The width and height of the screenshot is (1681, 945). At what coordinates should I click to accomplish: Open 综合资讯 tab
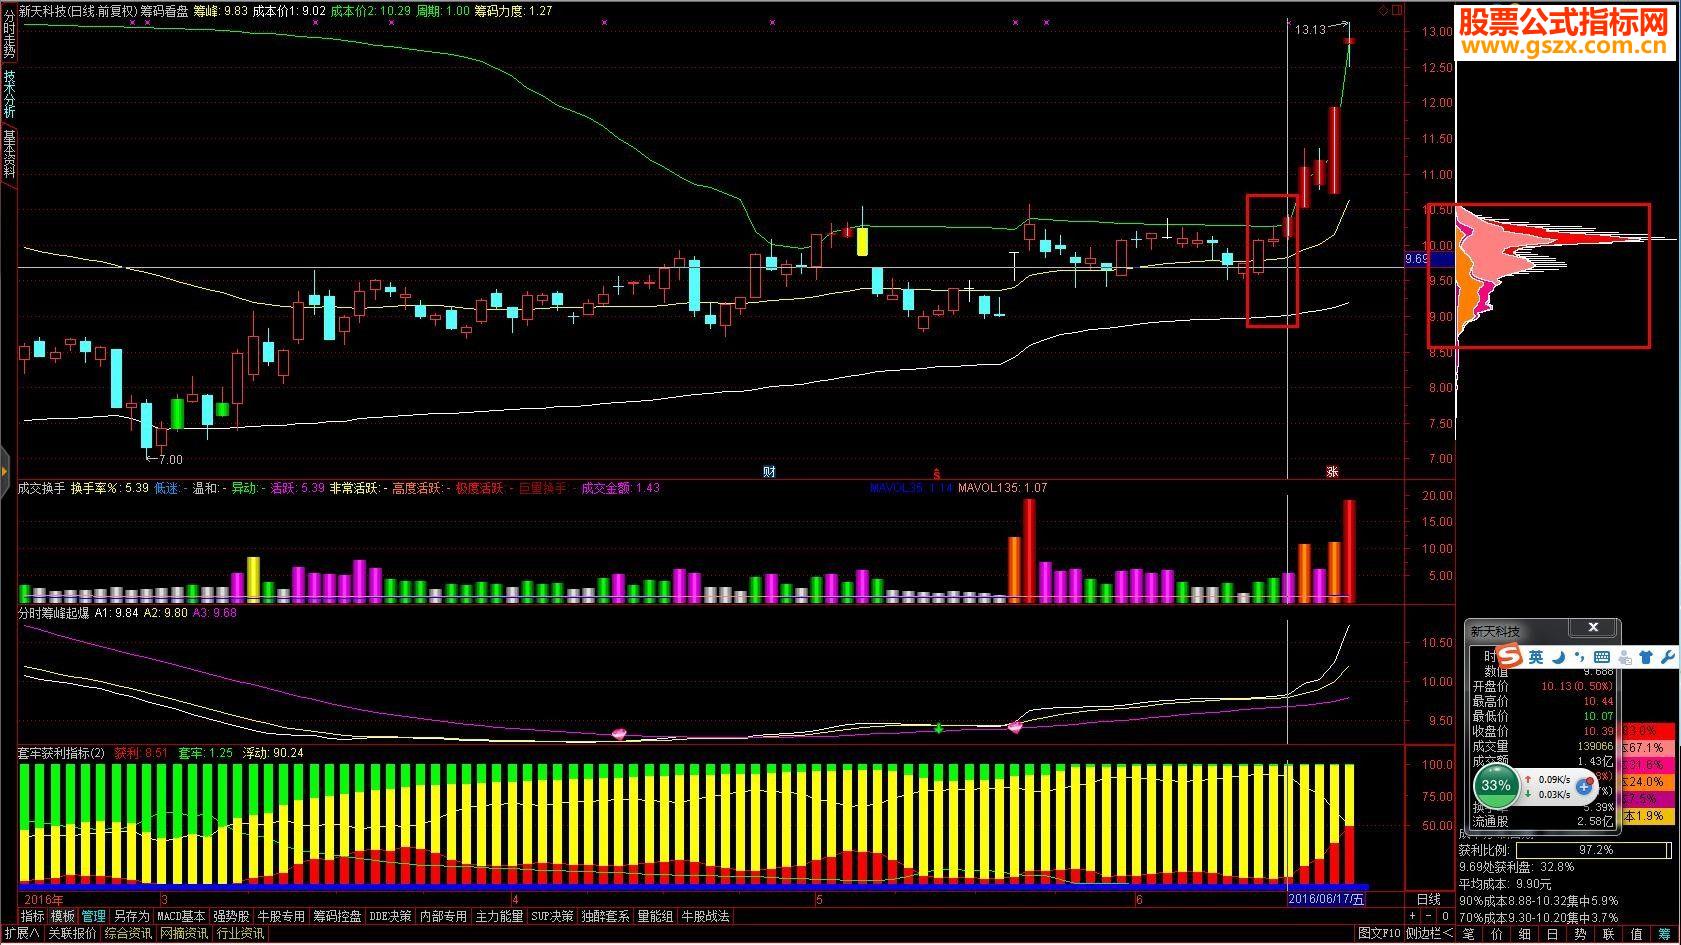coord(128,934)
